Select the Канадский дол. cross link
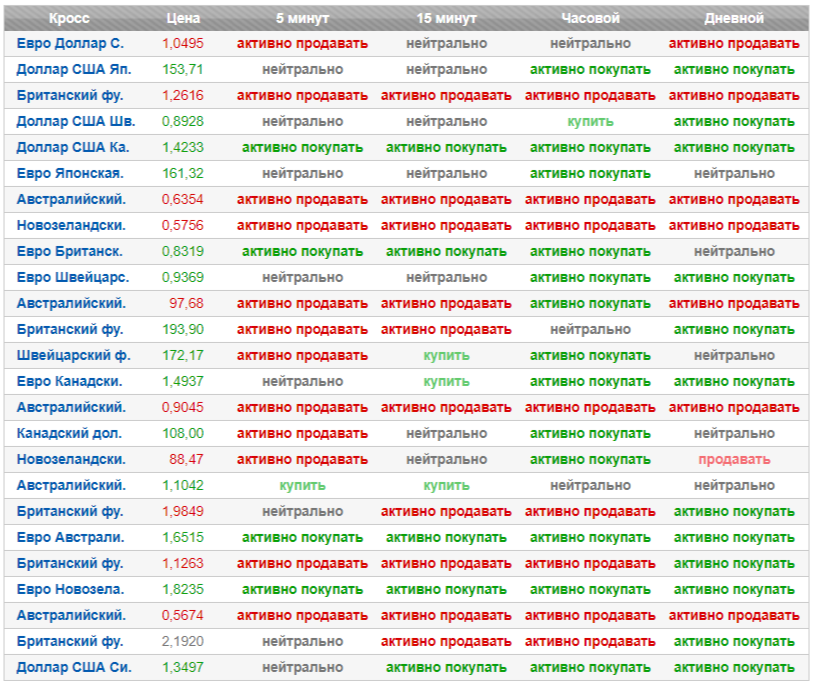 click(69, 433)
